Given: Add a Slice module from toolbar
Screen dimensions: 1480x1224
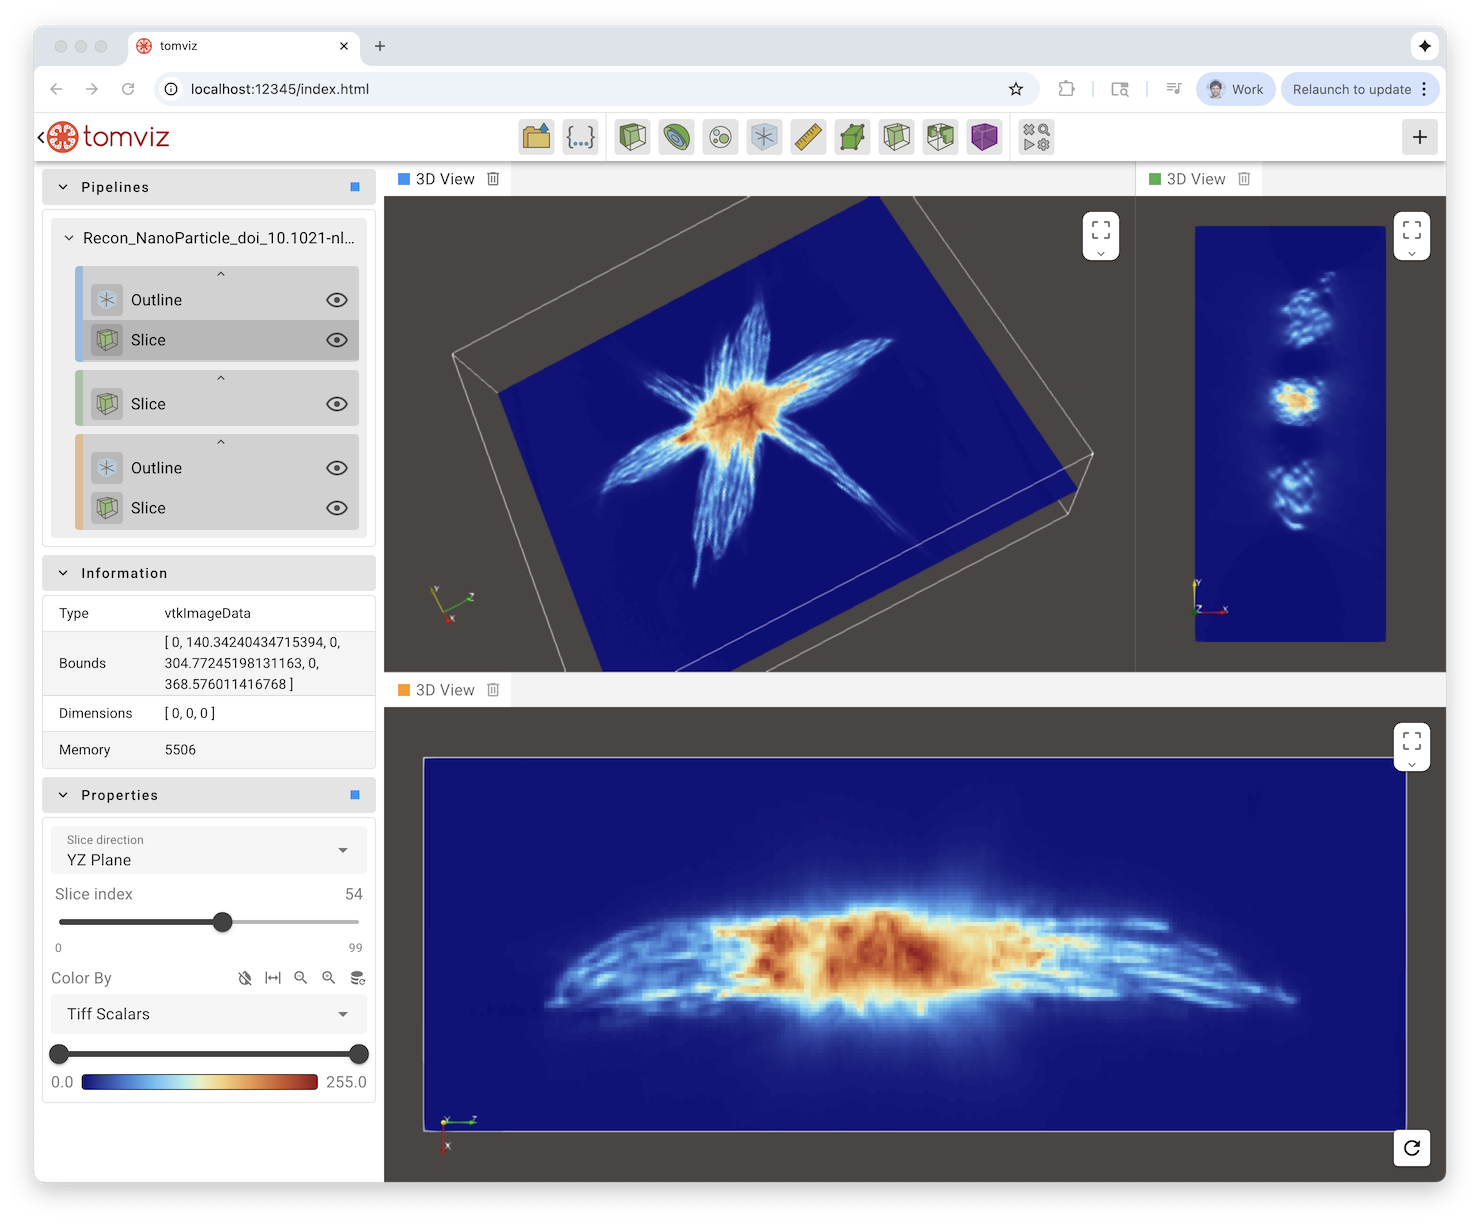Looking at the screenshot, I should 897,137.
